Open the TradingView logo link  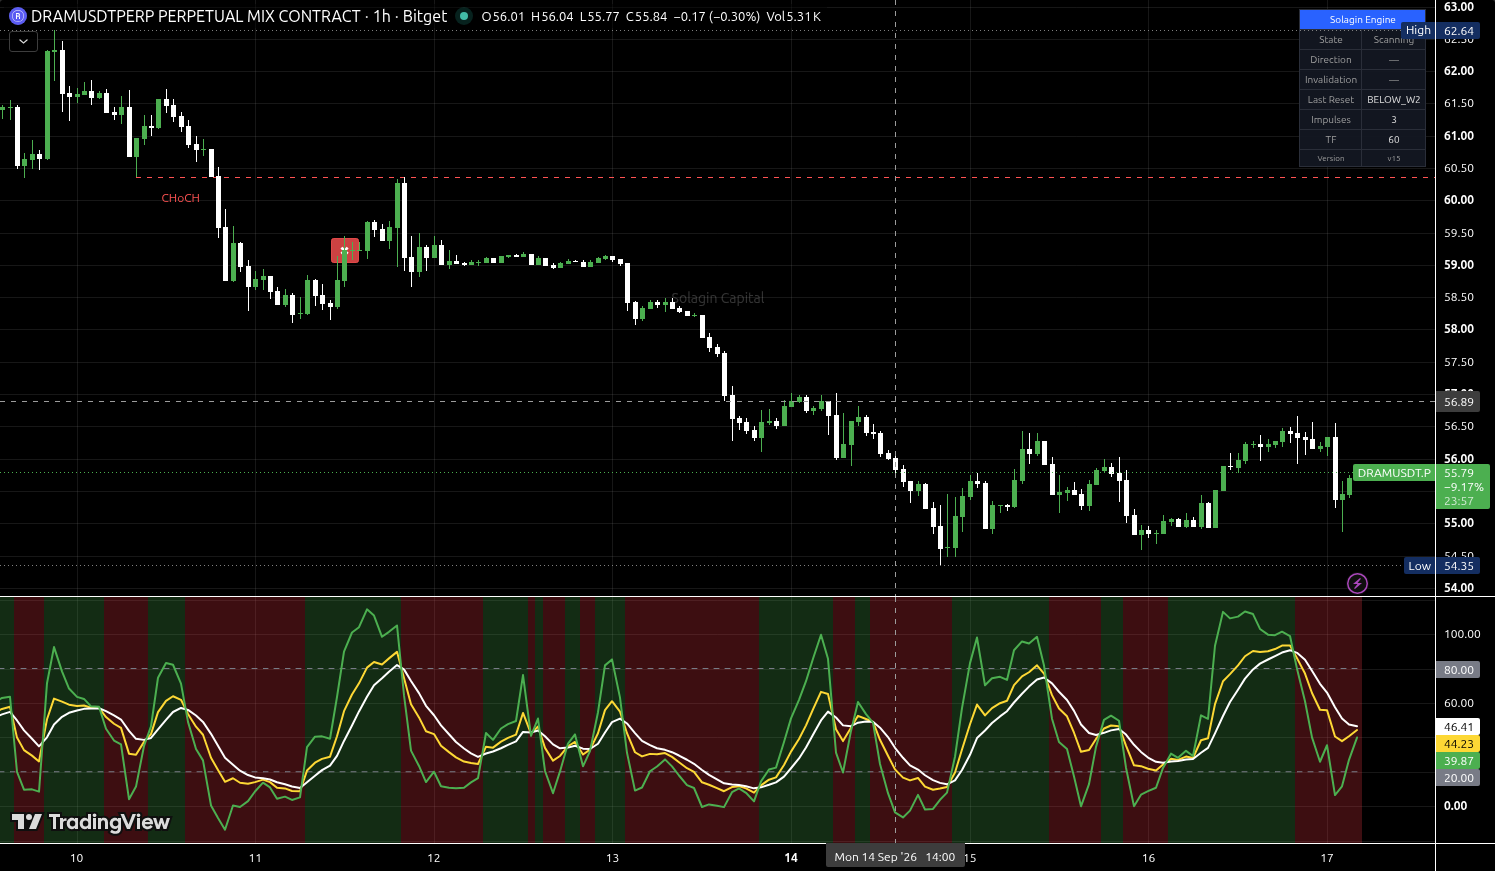91,822
